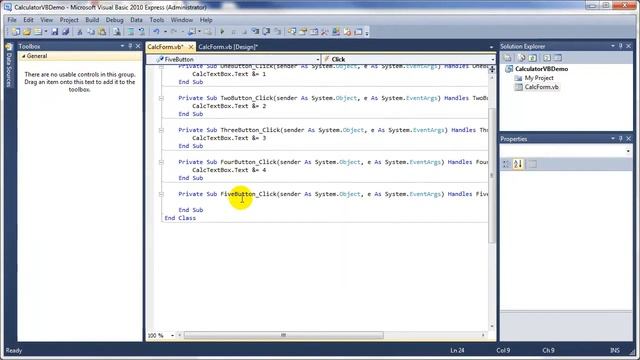Open the active documents list dropdown

pos(491,47)
